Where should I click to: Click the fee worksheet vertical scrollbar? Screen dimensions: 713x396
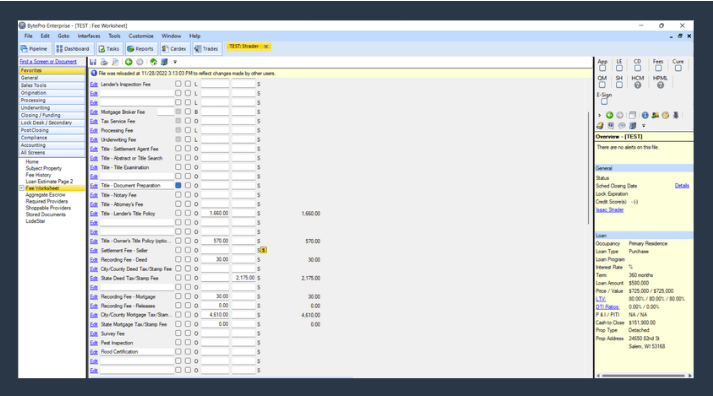(x=589, y=168)
